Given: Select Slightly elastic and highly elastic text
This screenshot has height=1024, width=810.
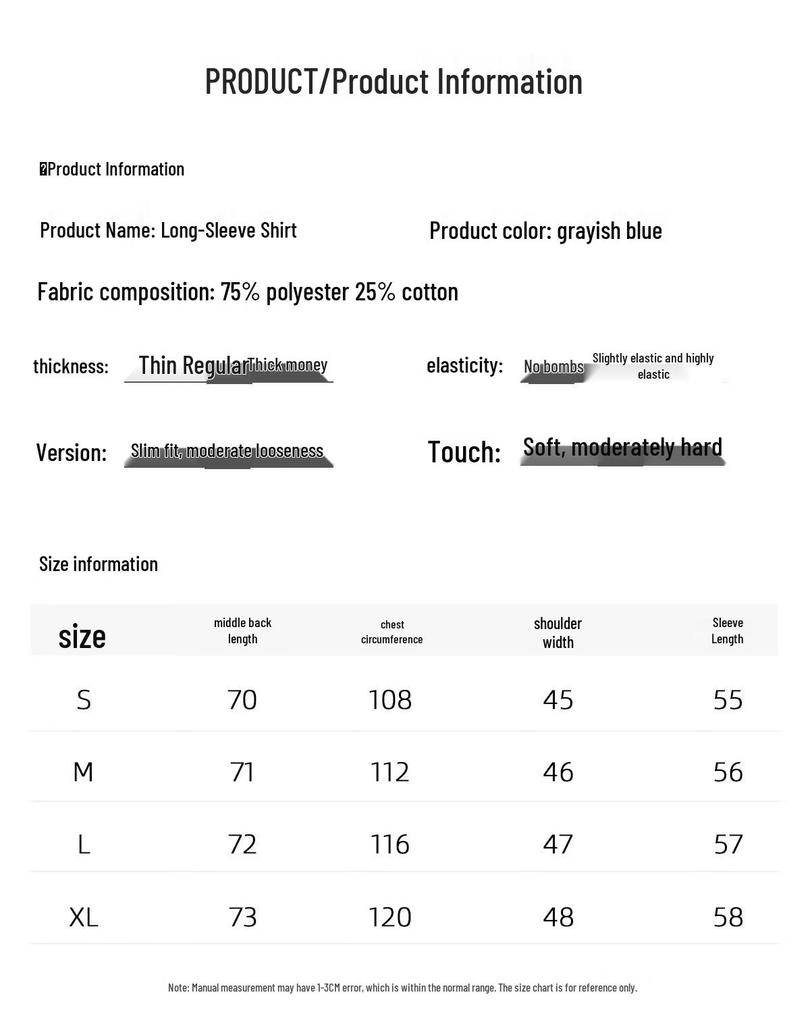Looking at the screenshot, I should (653, 366).
